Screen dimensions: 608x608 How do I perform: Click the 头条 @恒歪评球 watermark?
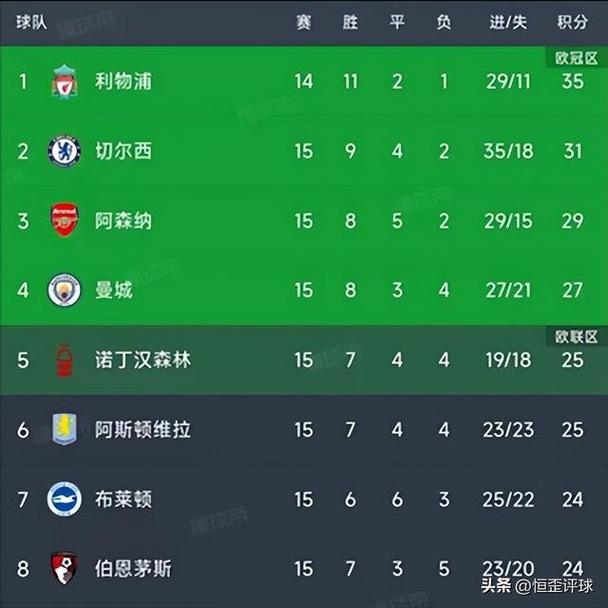point(539,586)
